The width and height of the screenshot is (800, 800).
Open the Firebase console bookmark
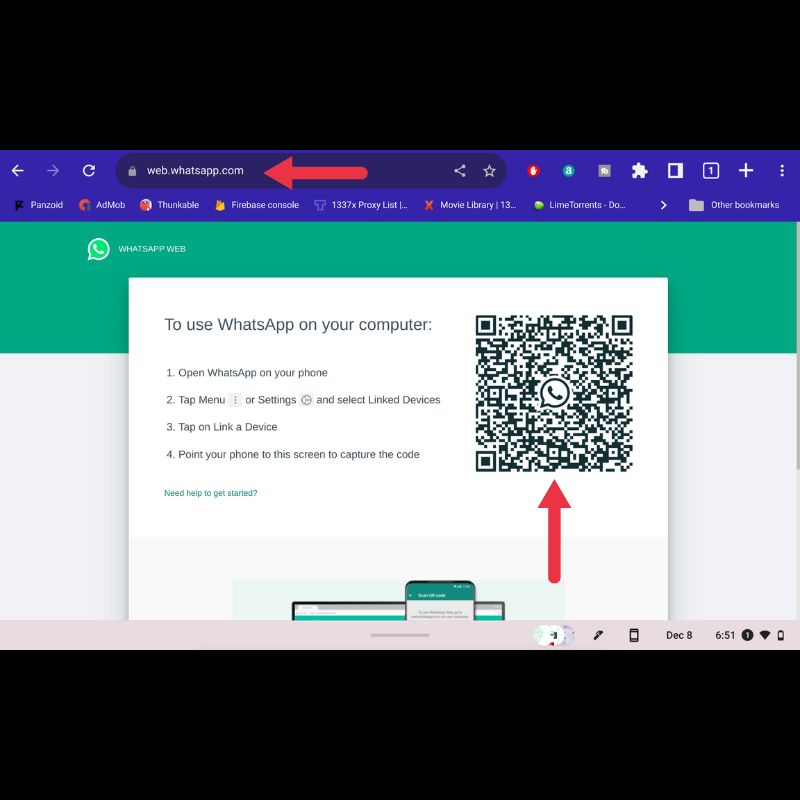point(257,205)
